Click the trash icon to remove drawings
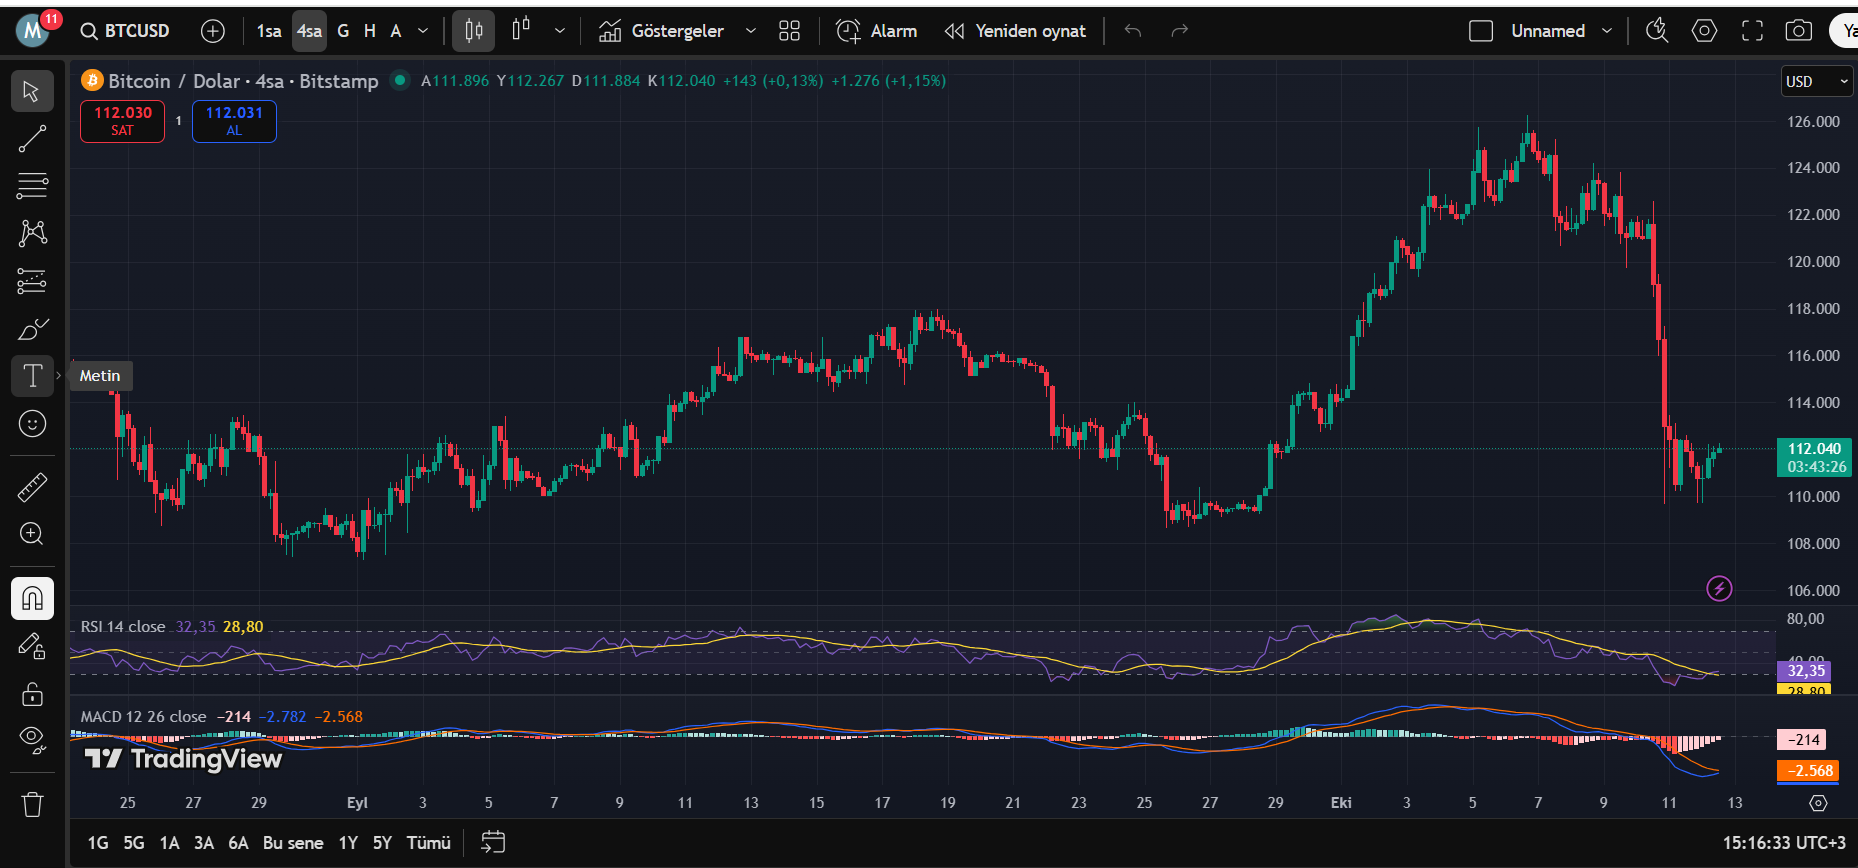This screenshot has width=1858, height=868. click(32, 804)
